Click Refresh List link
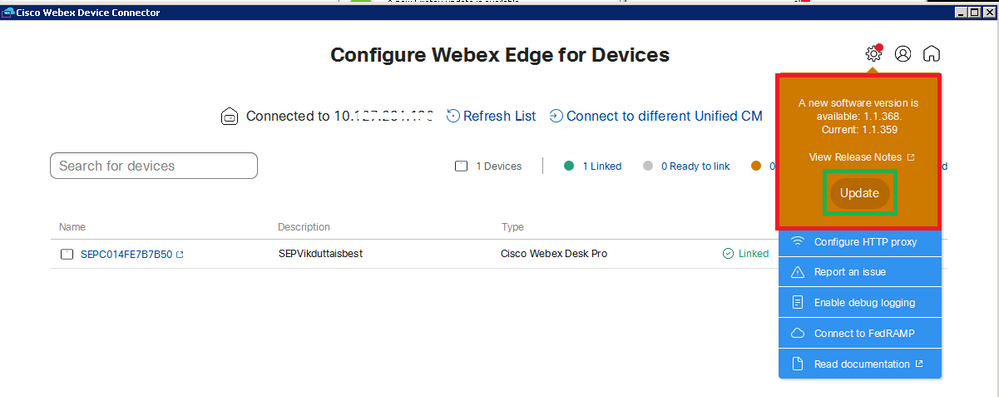 pyautogui.click(x=491, y=116)
